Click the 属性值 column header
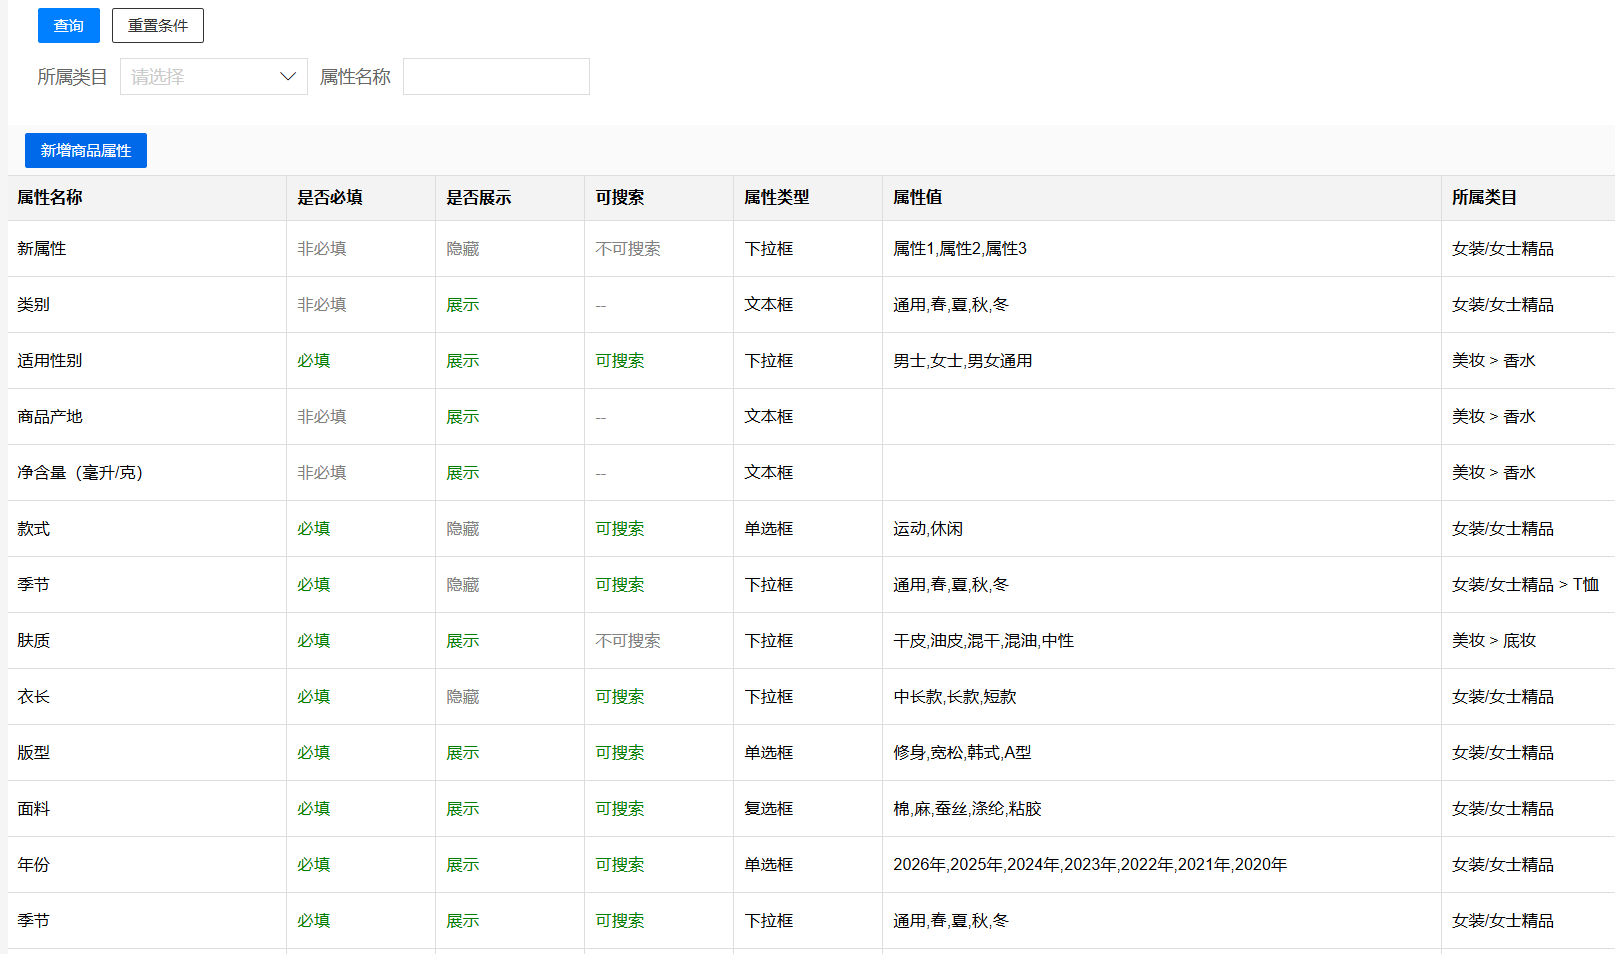Viewport: 1615px width, 954px height. tap(917, 198)
